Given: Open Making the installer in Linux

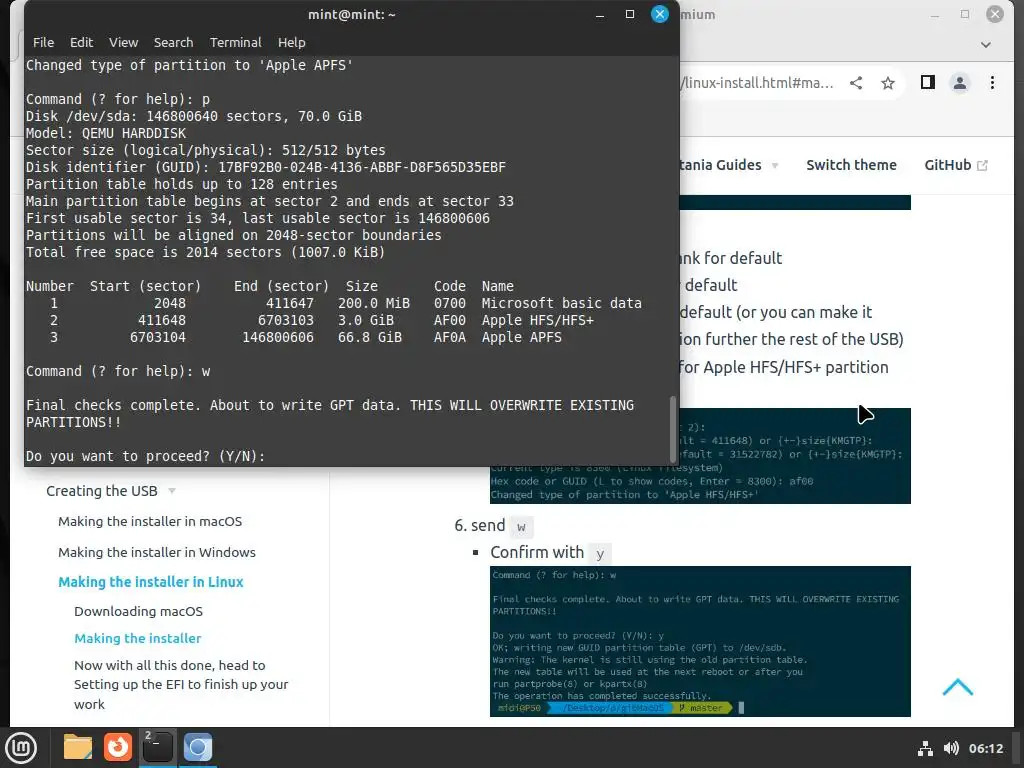Looking at the screenshot, I should pos(151,582).
